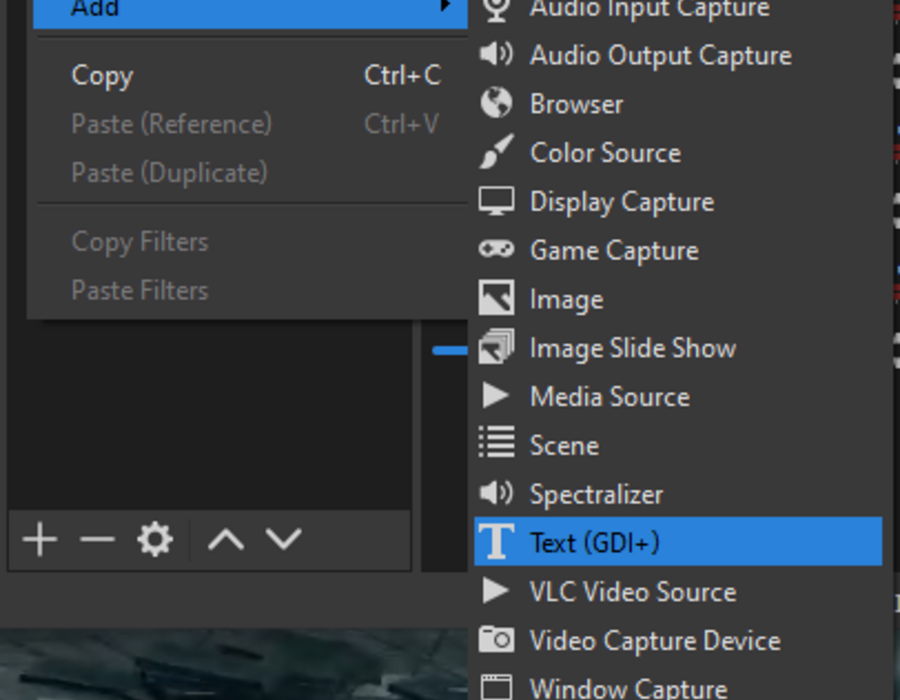Click the blue slider bar behind menu
The height and width of the screenshot is (700, 900).
tap(450, 351)
